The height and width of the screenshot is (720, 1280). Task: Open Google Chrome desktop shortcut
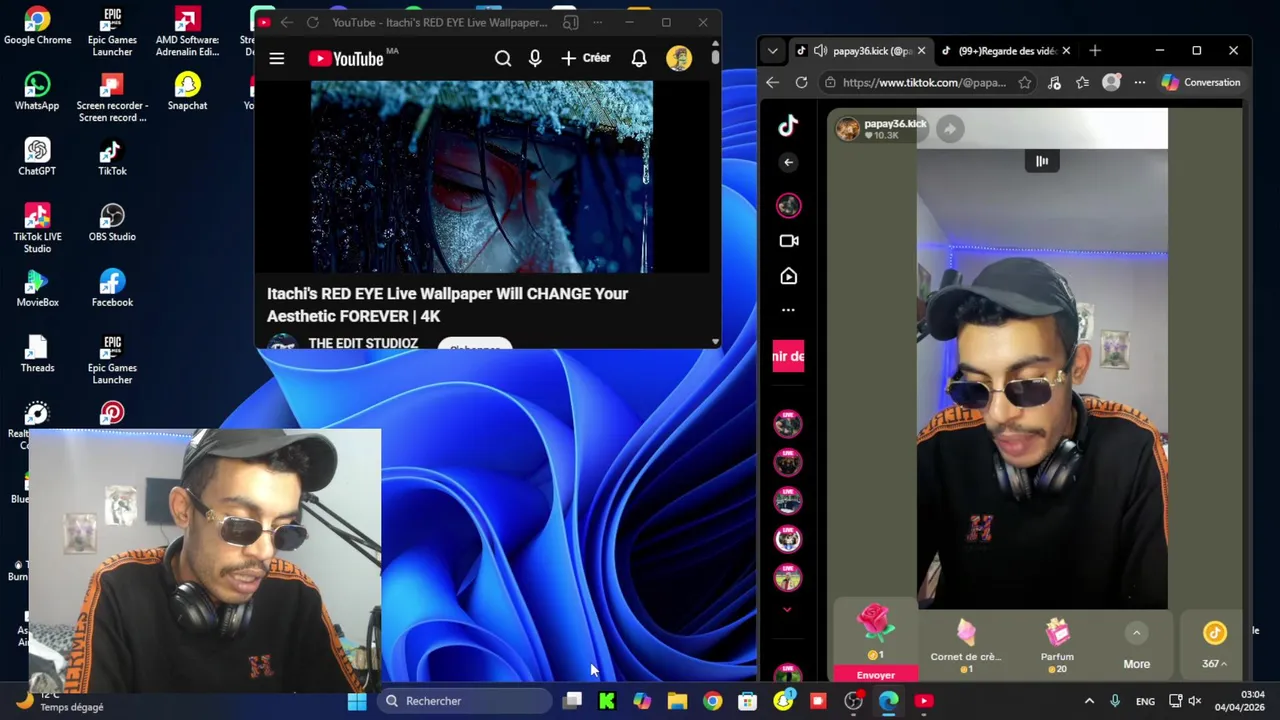37,27
